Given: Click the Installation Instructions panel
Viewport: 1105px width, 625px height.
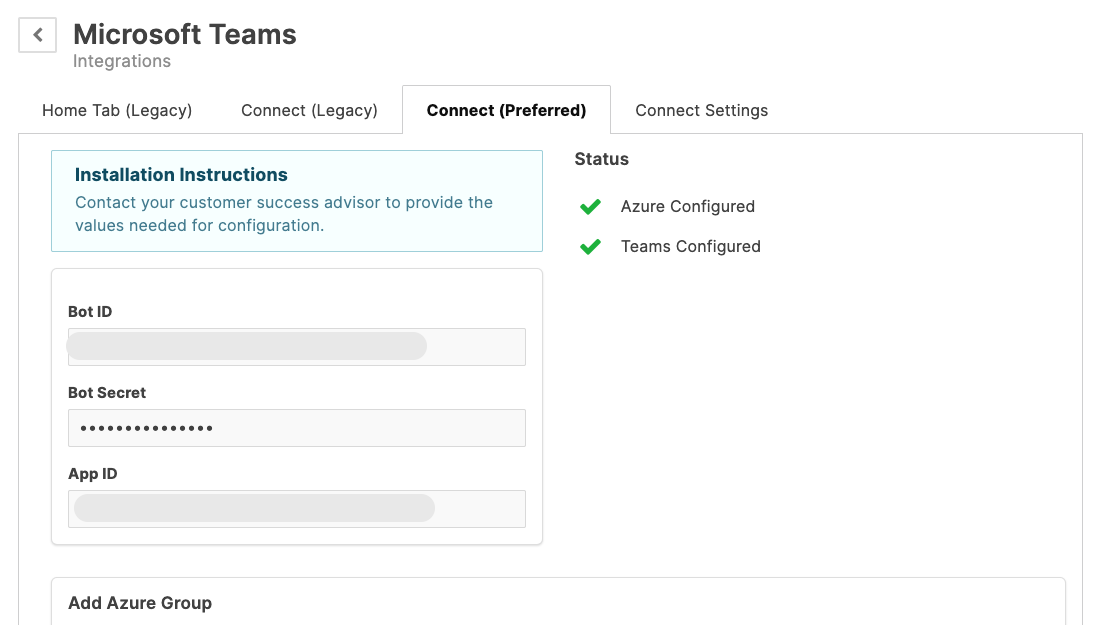Looking at the screenshot, I should click(x=297, y=200).
